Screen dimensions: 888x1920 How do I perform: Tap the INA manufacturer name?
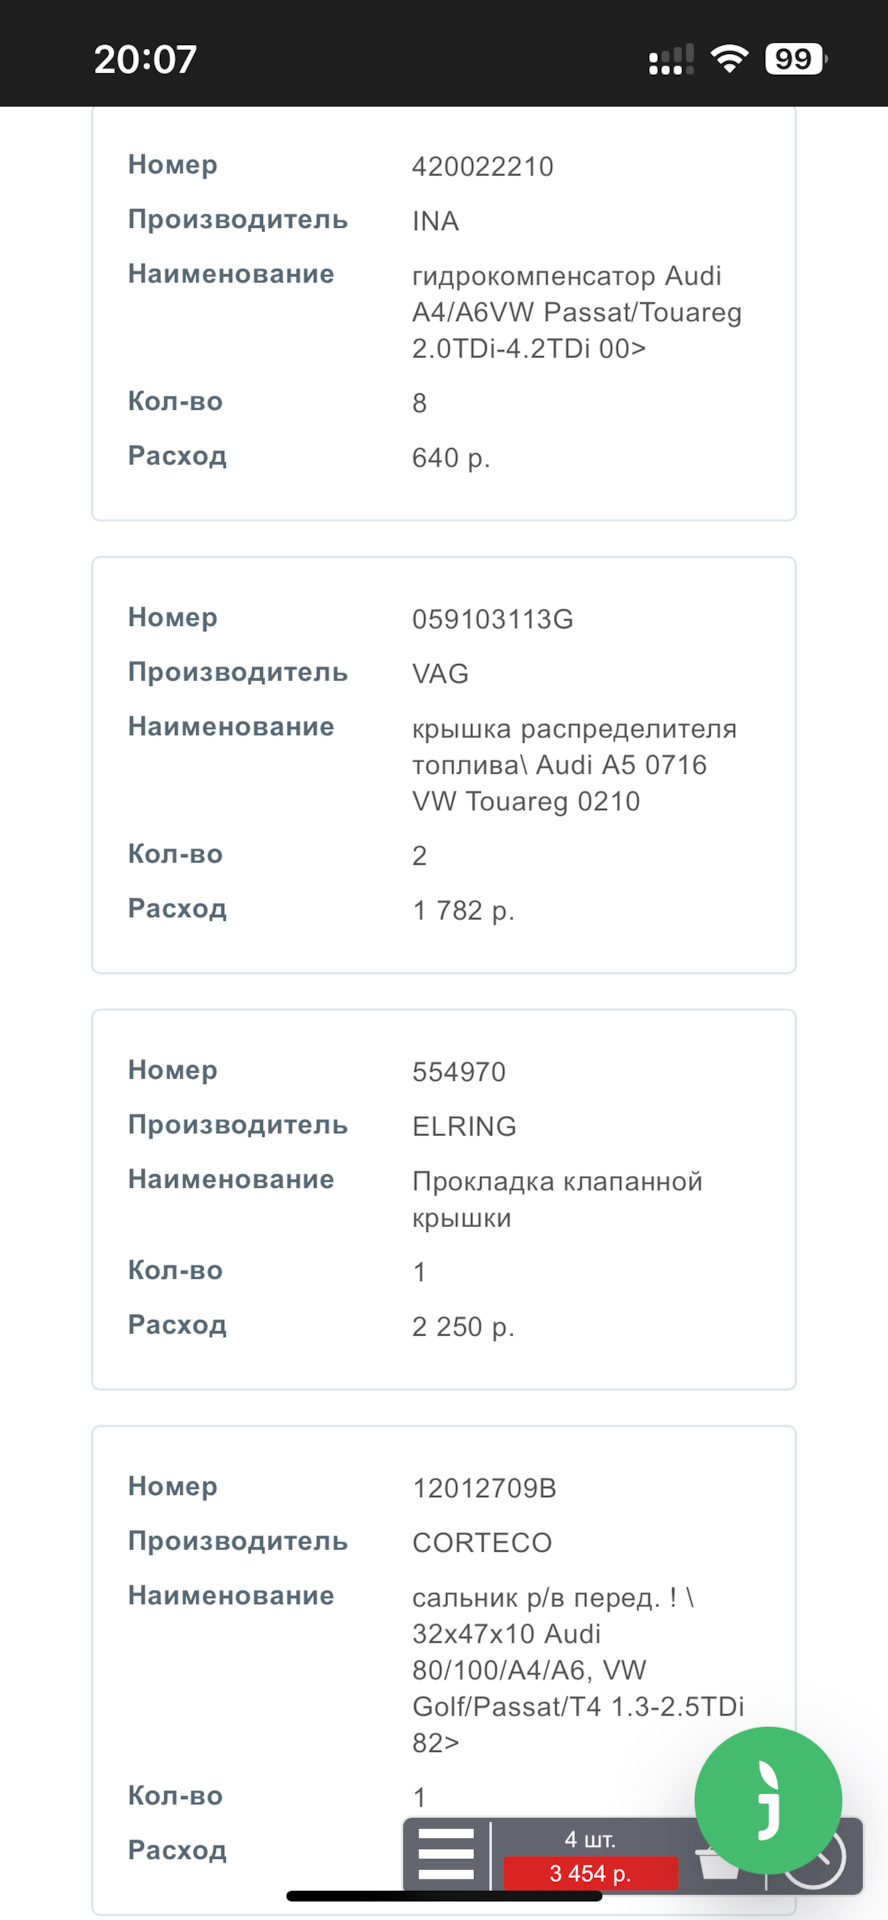(x=436, y=221)
